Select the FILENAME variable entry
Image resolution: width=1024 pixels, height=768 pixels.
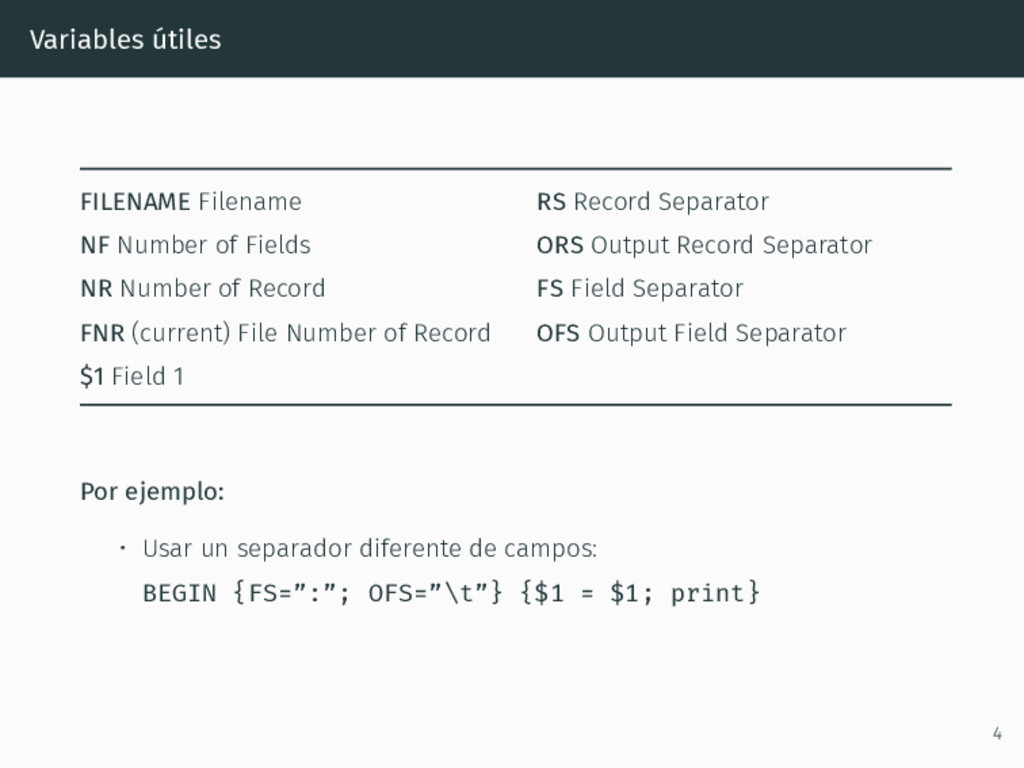click(191, 202)
